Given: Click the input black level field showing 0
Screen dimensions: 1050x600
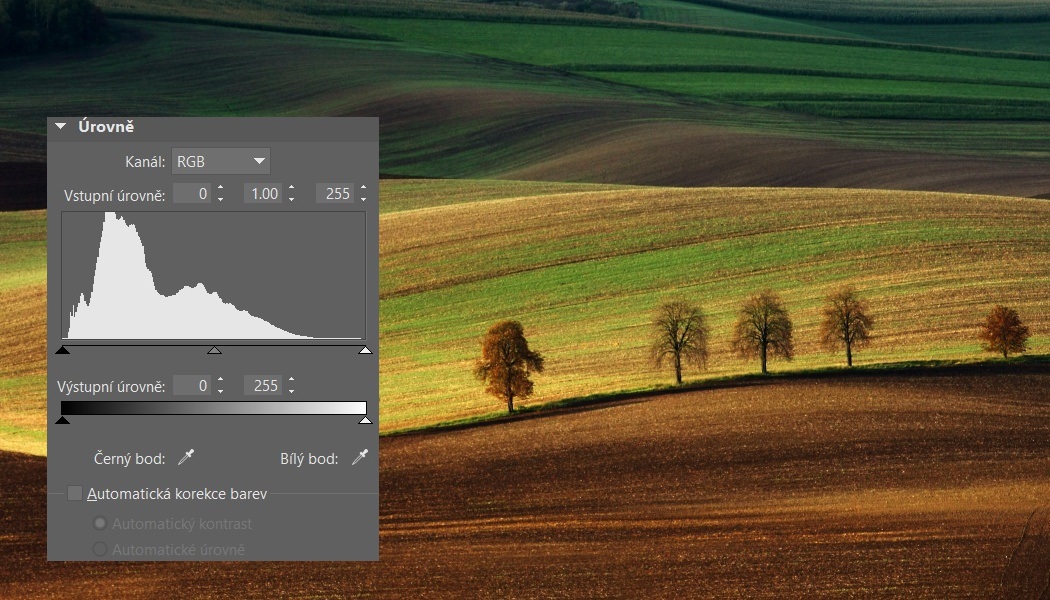Looking at the screenshot, I should [x=192, y=194].
